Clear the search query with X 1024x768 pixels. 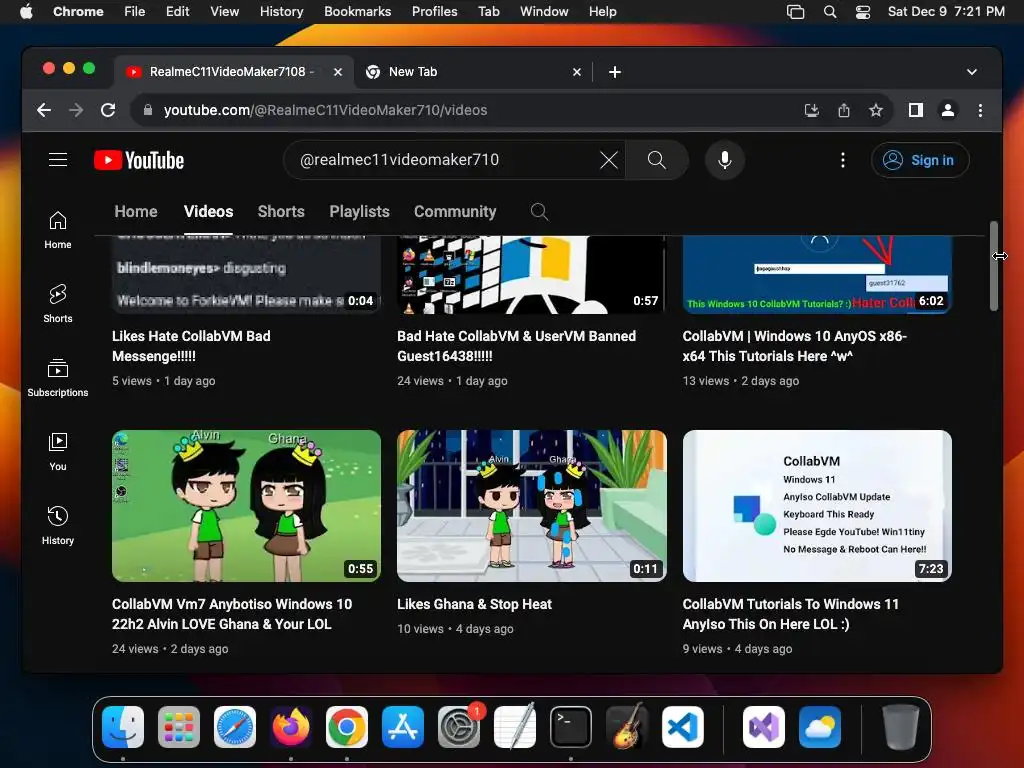[609, 160]
